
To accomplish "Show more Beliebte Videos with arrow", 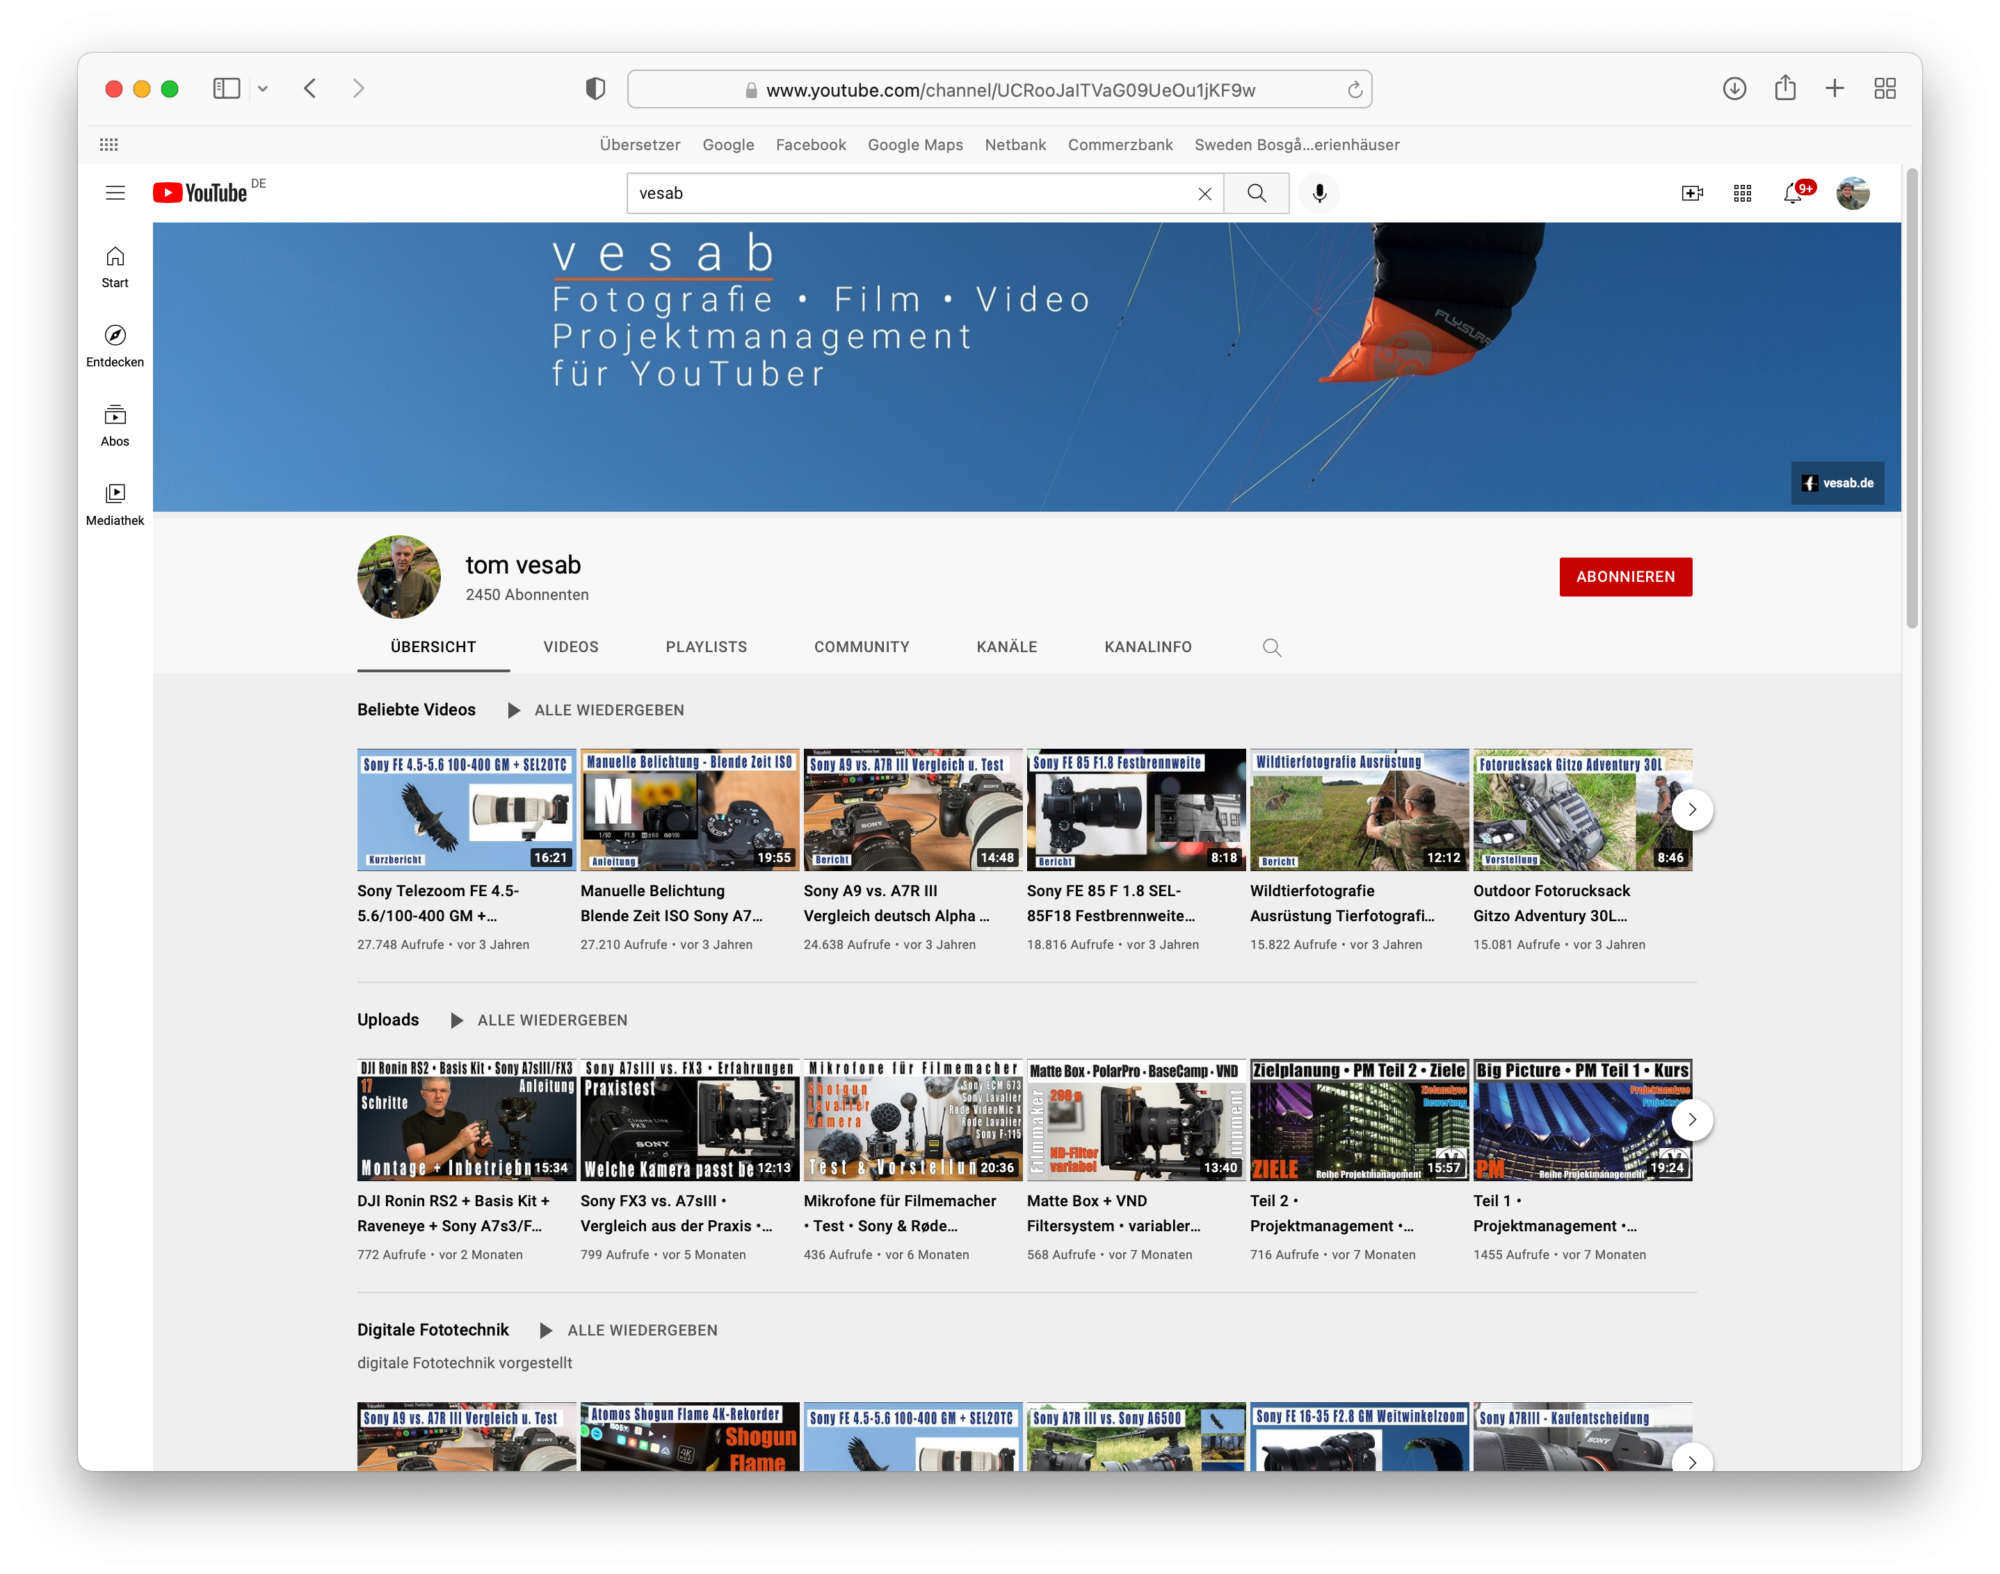I will click(x=1691, y=809).
